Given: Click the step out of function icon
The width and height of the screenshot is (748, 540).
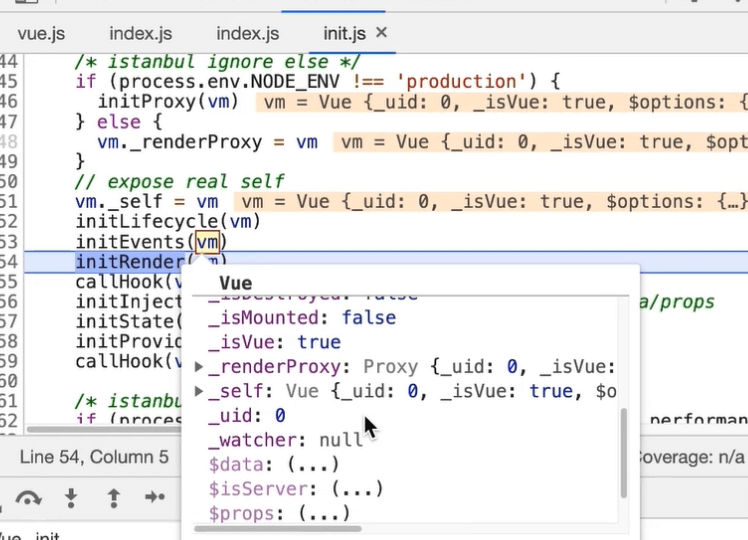Looking at the screenshot, I should coord(114,498).
